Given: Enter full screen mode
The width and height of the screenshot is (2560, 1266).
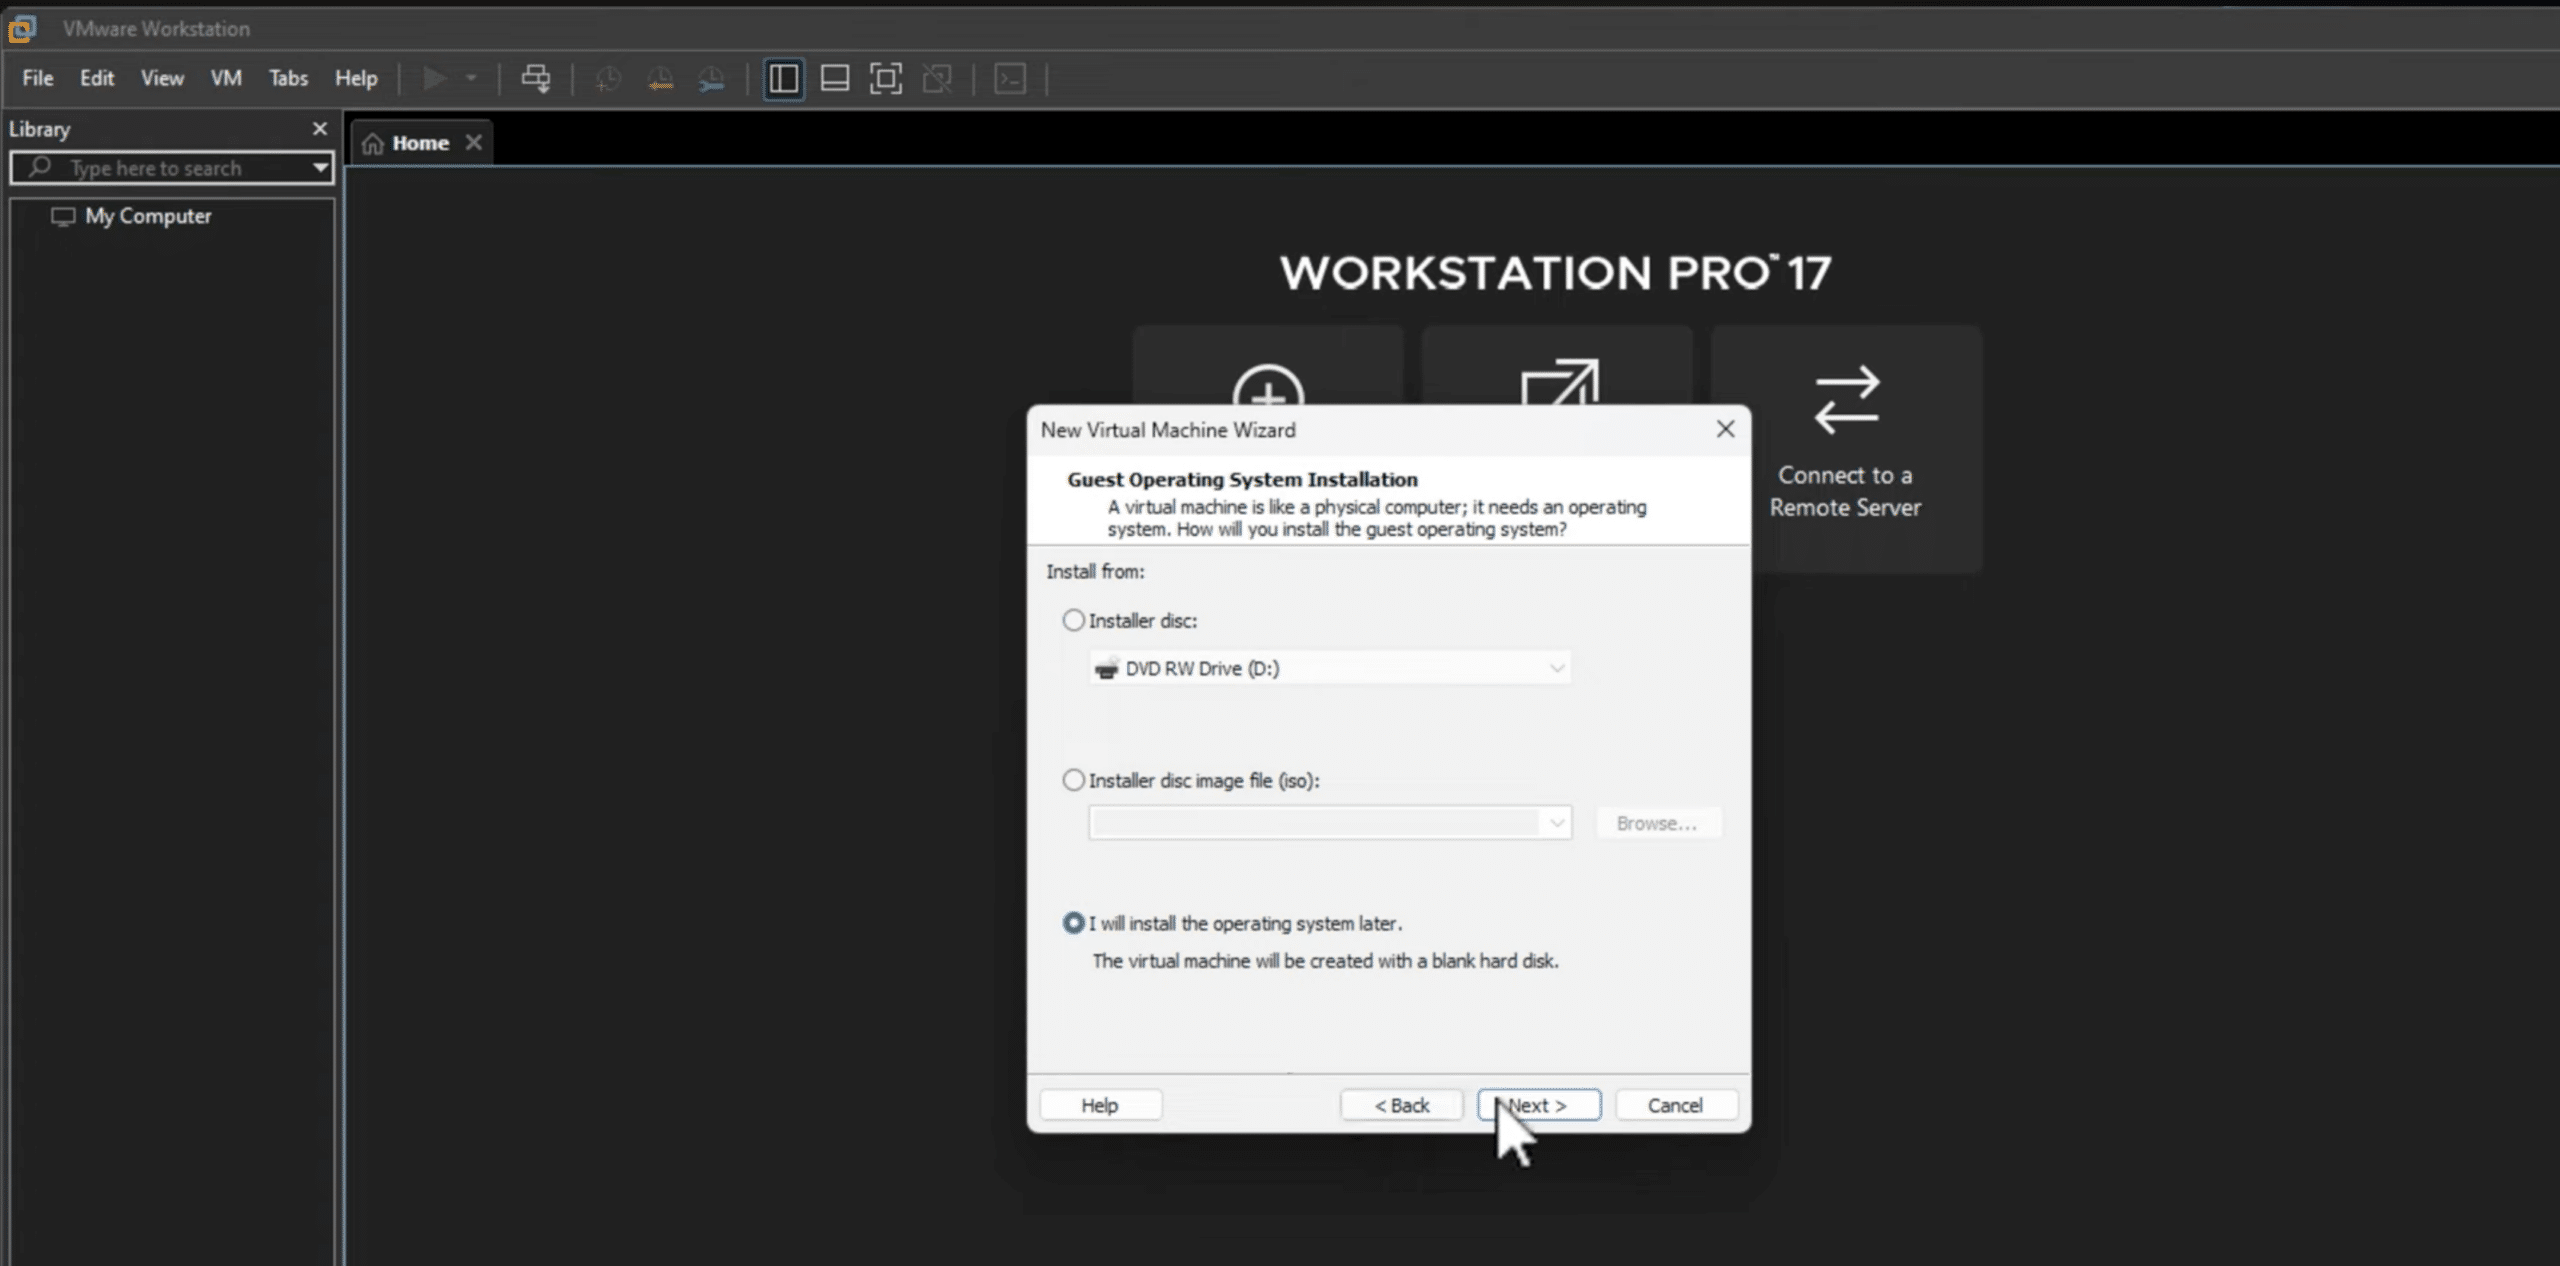Looking at the screenshot, I should [x=886, y=78].
